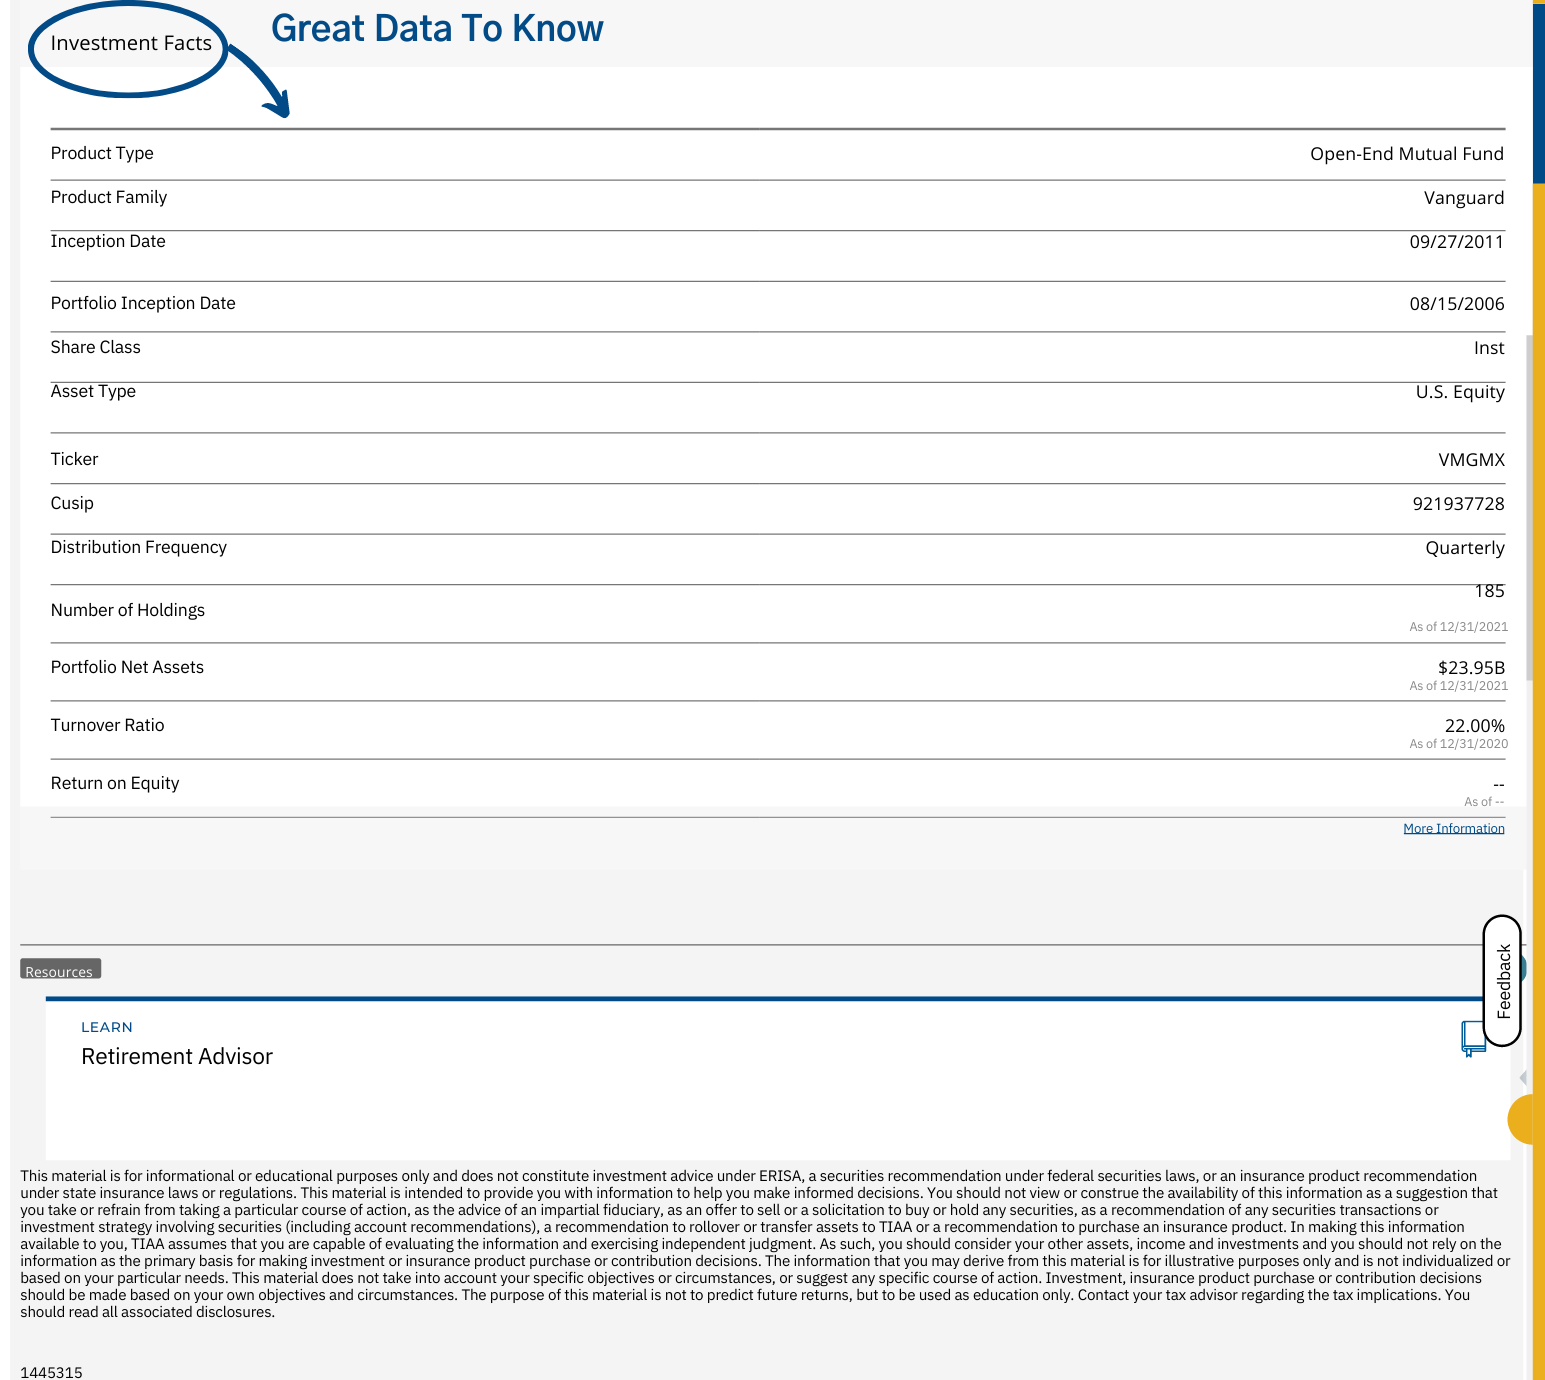The height and width of the screenshot is (1380, 1545).
Task: Click the As of 12/31/2020 date note
Action: tap(1458, 744)
